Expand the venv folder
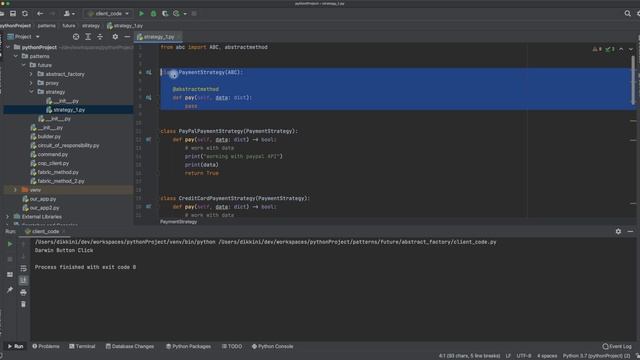The image size is (640, 360). coord(16,190)
